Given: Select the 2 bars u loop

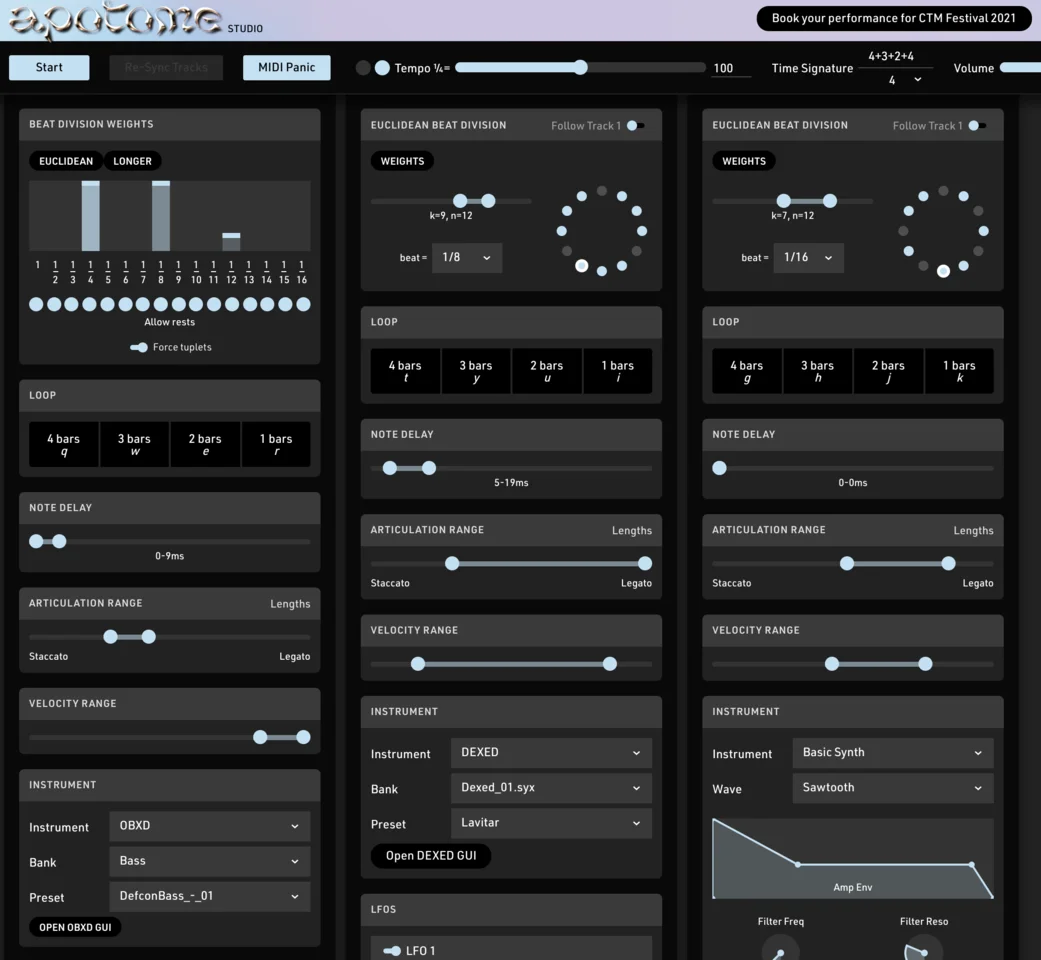Looking at the screenshot, I should tap(547, 371).
